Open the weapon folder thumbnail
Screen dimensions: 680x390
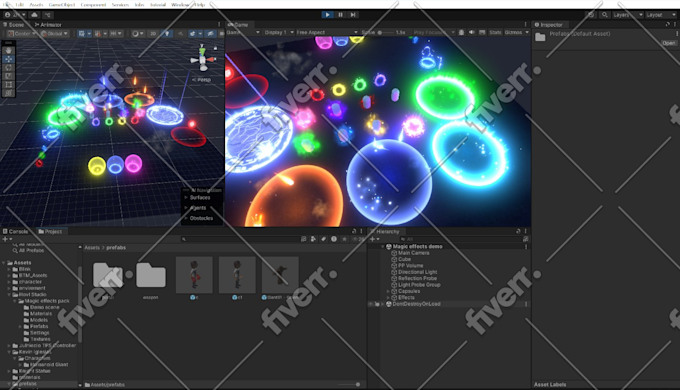[151, 275]
